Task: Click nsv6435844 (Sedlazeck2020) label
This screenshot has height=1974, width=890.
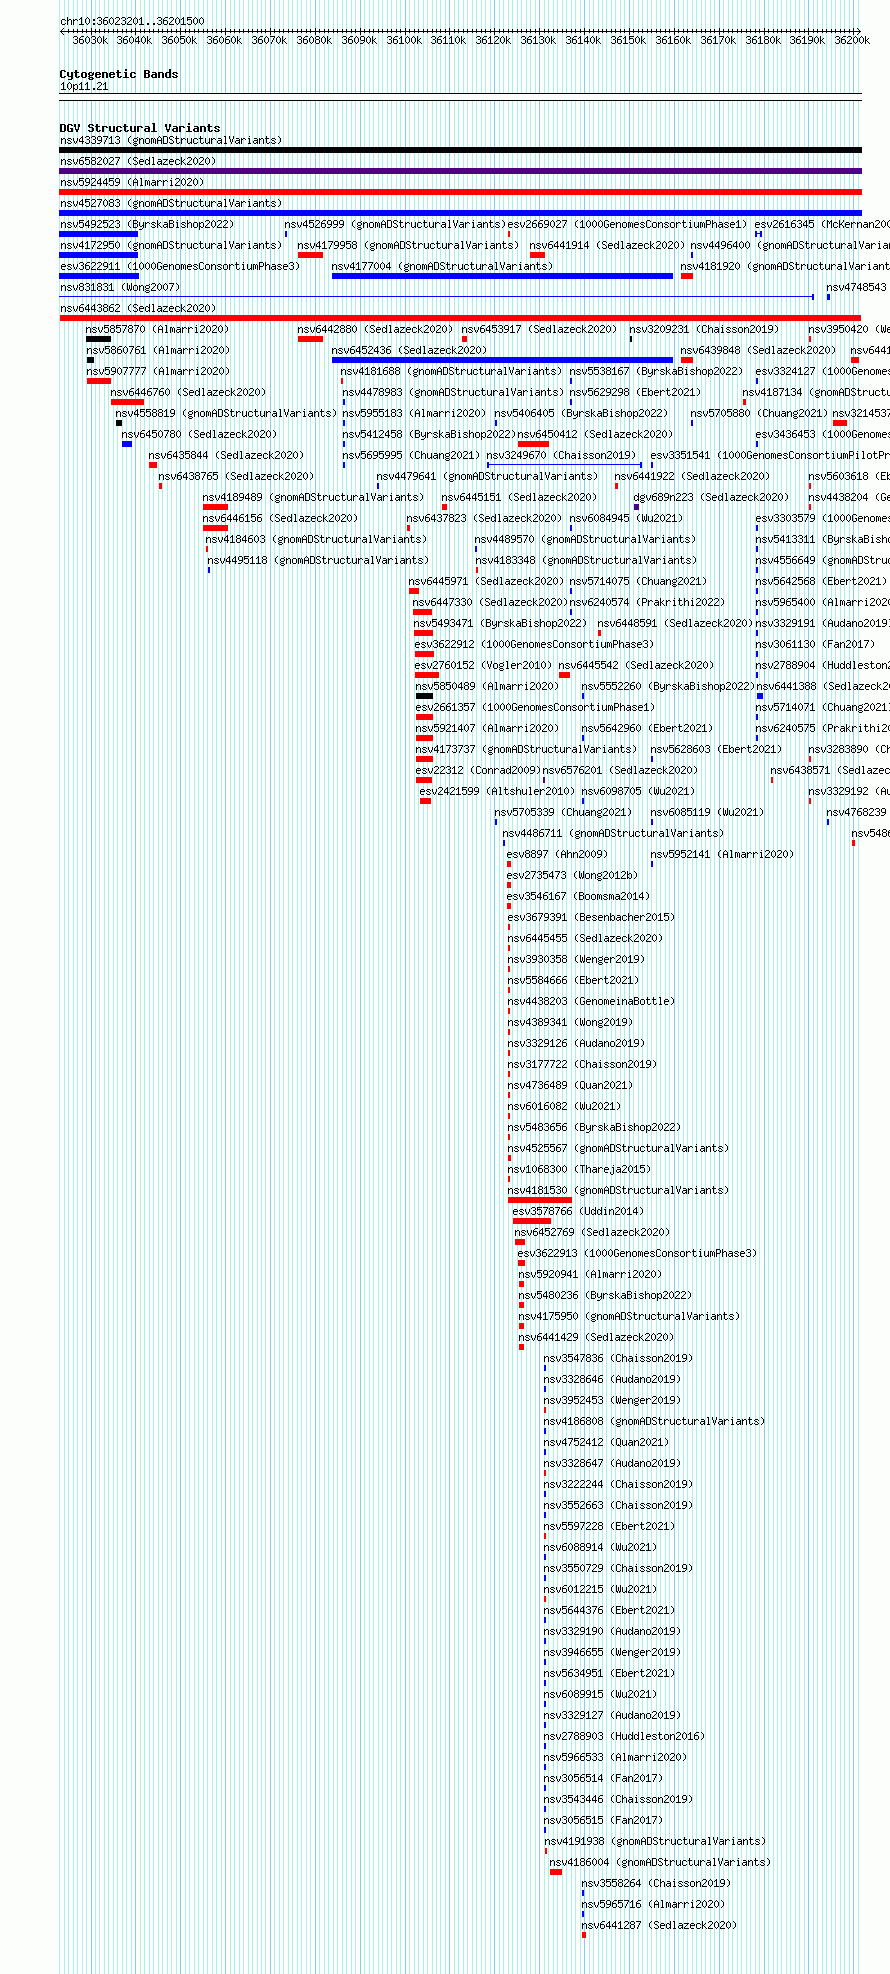Action: [226, 455]
